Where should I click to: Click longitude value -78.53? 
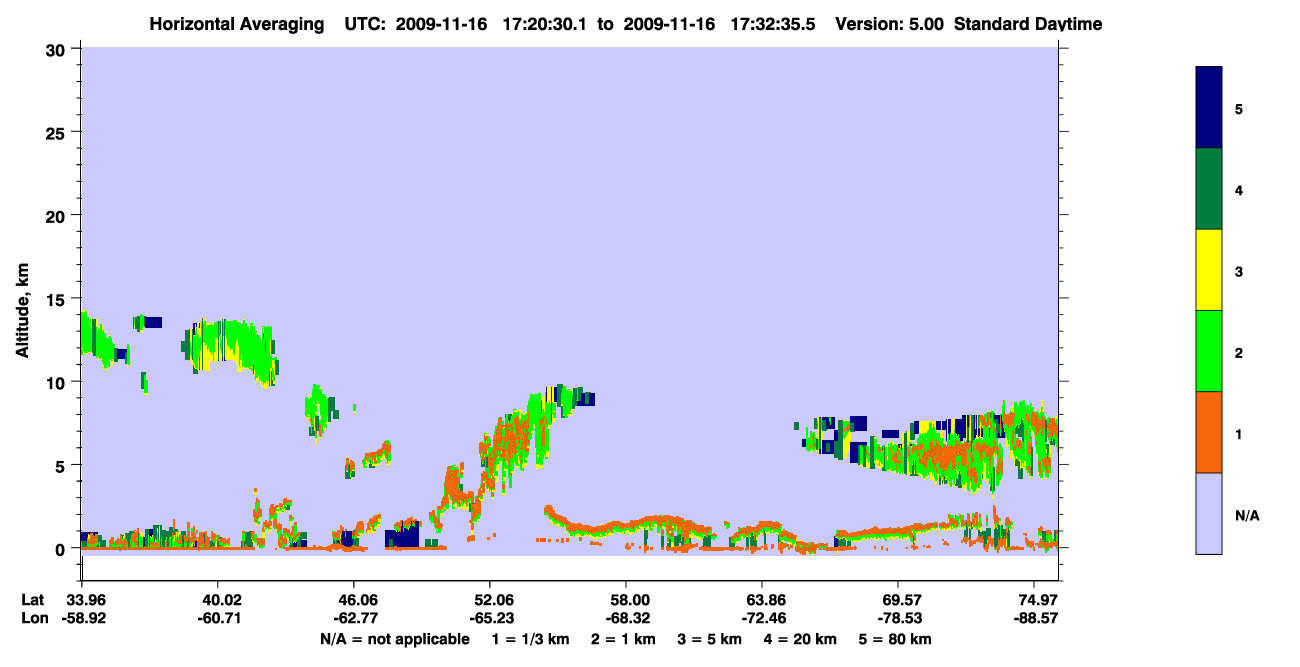coord(898,618)
